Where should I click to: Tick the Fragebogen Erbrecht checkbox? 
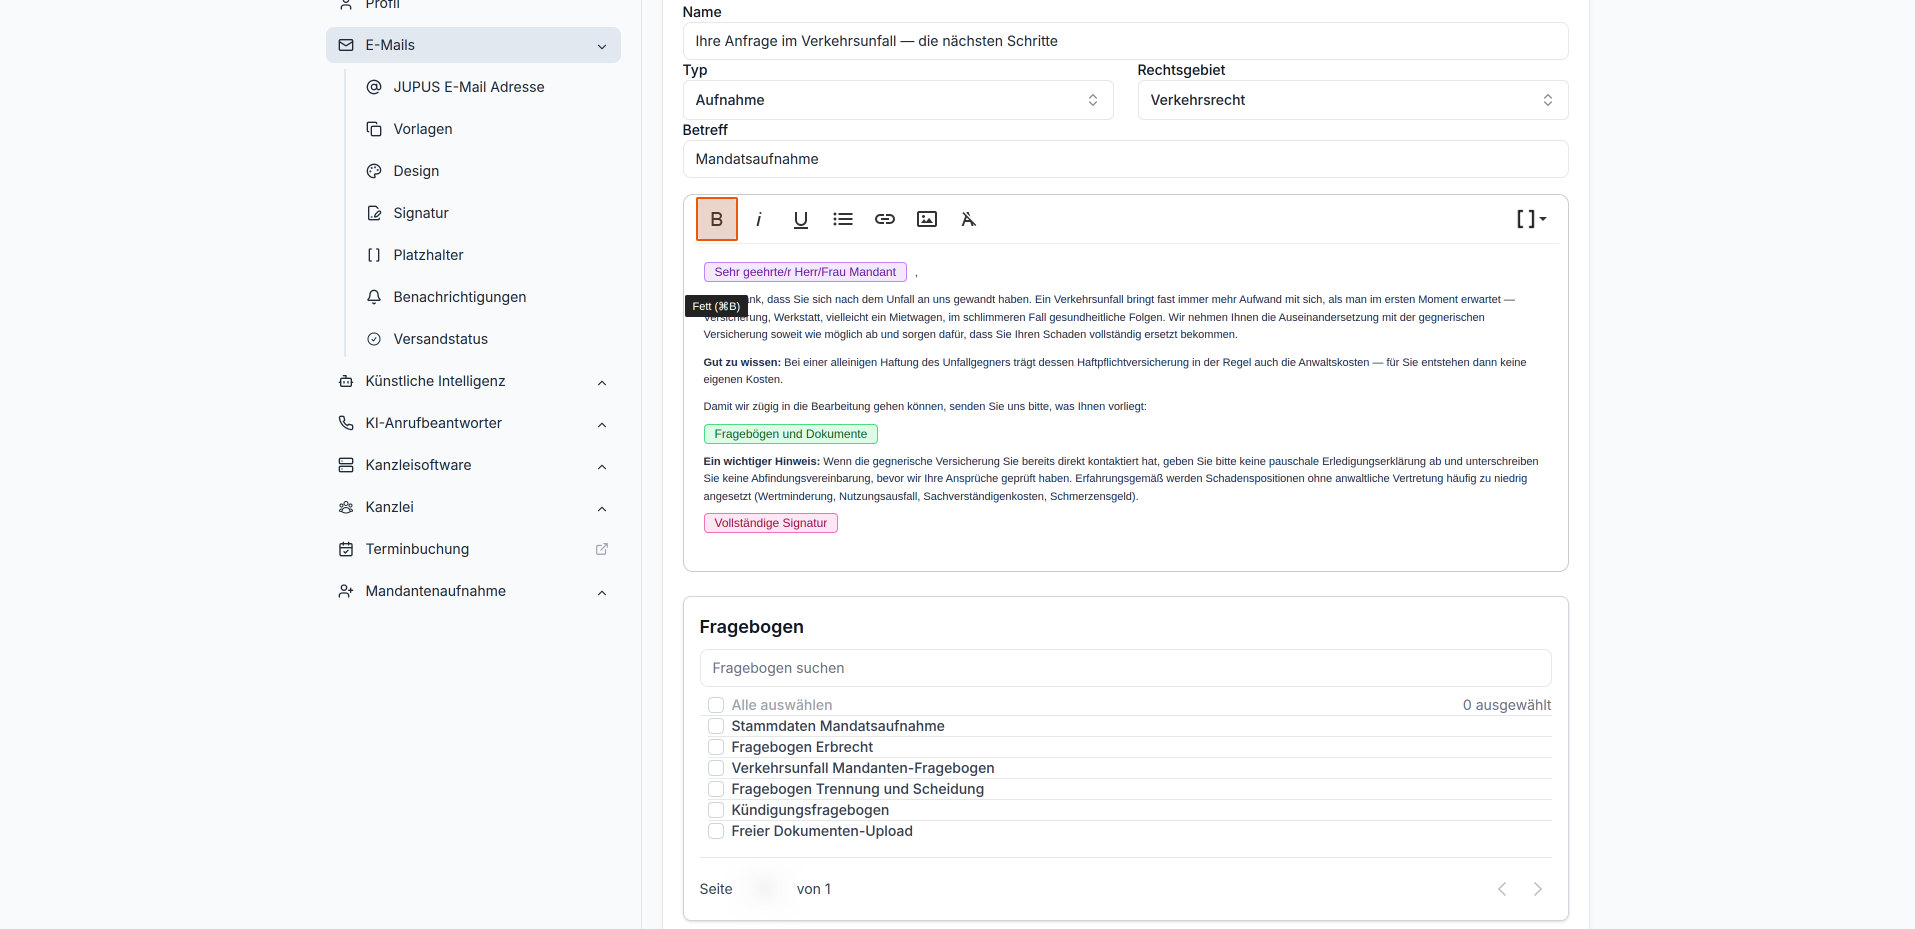(x=716, y=747)
